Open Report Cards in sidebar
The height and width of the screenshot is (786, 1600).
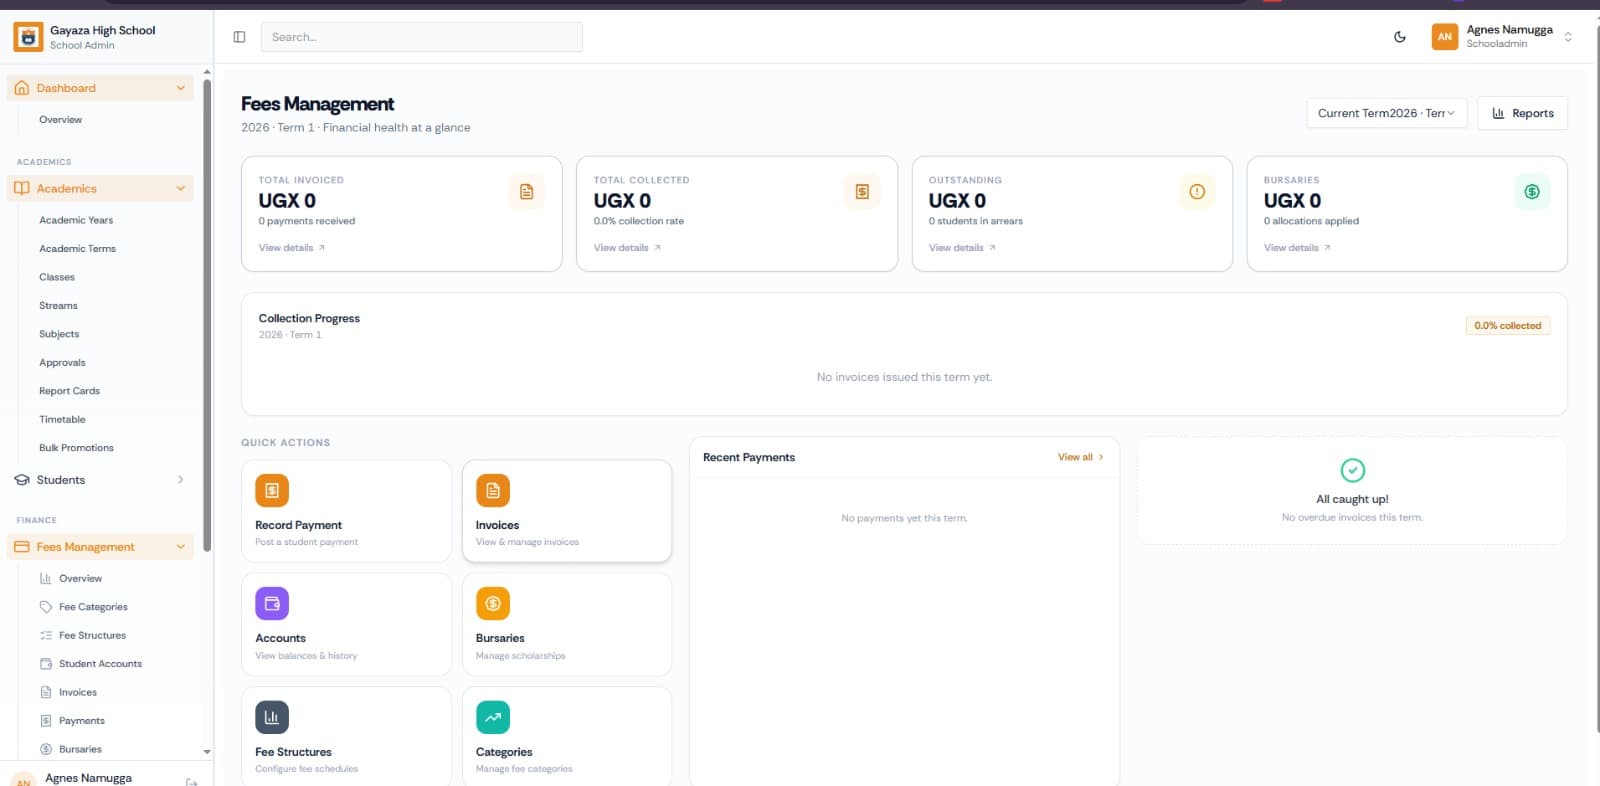tap(70, 391)
